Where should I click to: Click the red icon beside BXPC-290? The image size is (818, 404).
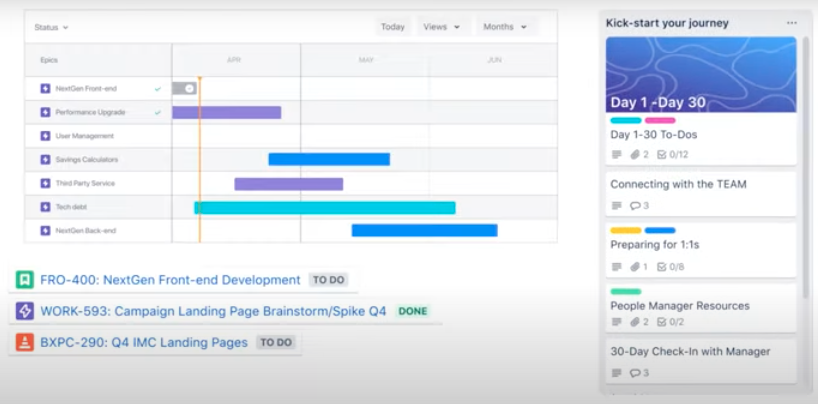click(25, 342)
